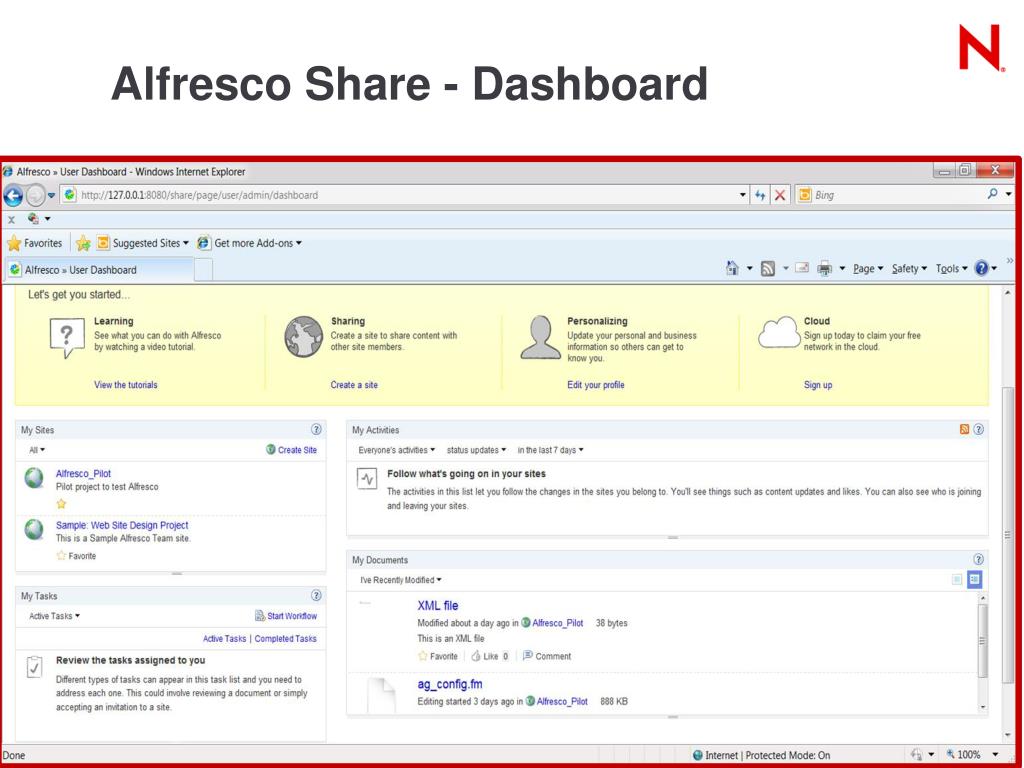Click the Read Mail icon in command bar

pos(802,268)
